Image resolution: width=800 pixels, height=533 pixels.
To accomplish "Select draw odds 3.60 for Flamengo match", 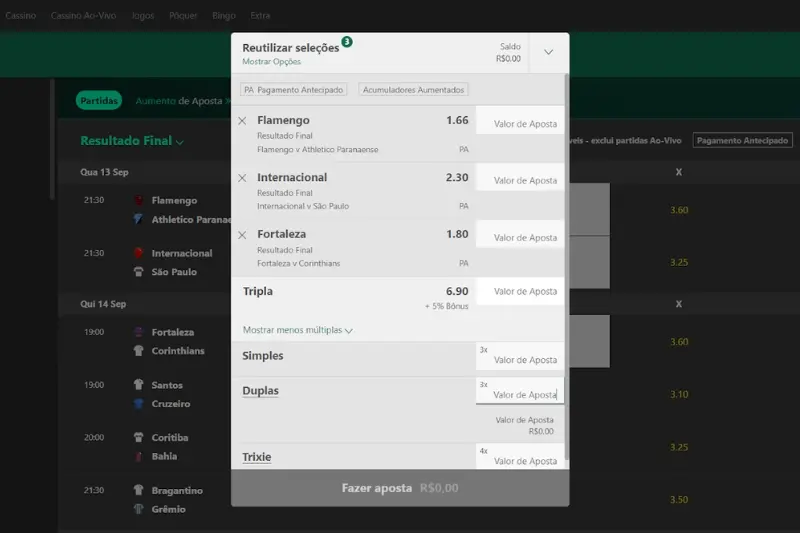I will pos(679,210).
